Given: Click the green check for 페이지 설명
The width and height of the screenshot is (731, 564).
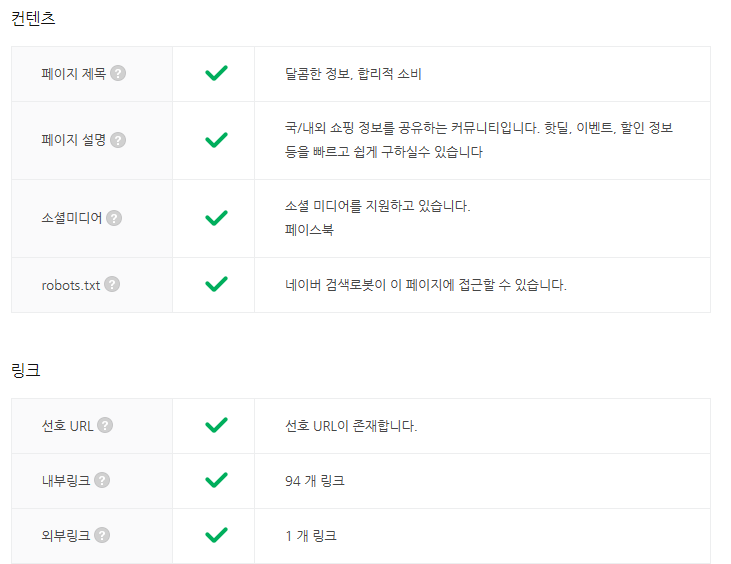Looking at the screenshot, I should (216, 140).
